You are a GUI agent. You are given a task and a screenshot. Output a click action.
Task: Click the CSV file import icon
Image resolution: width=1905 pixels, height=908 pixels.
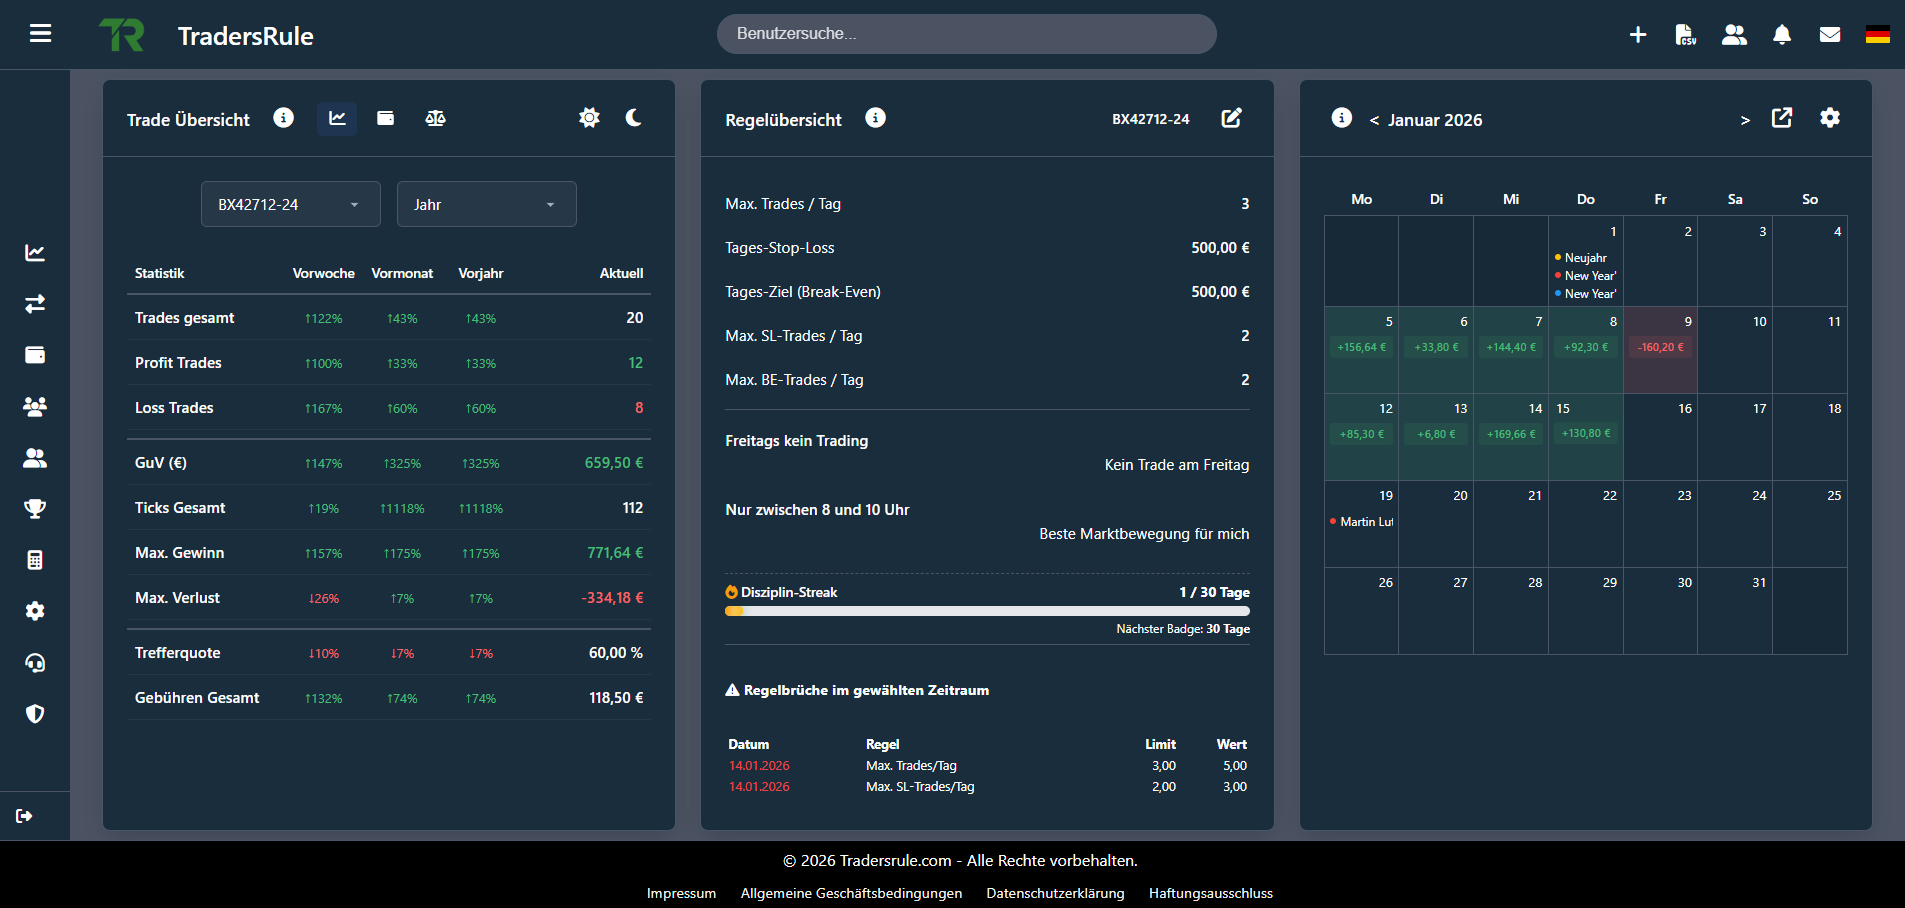(x=1685, y=35)
